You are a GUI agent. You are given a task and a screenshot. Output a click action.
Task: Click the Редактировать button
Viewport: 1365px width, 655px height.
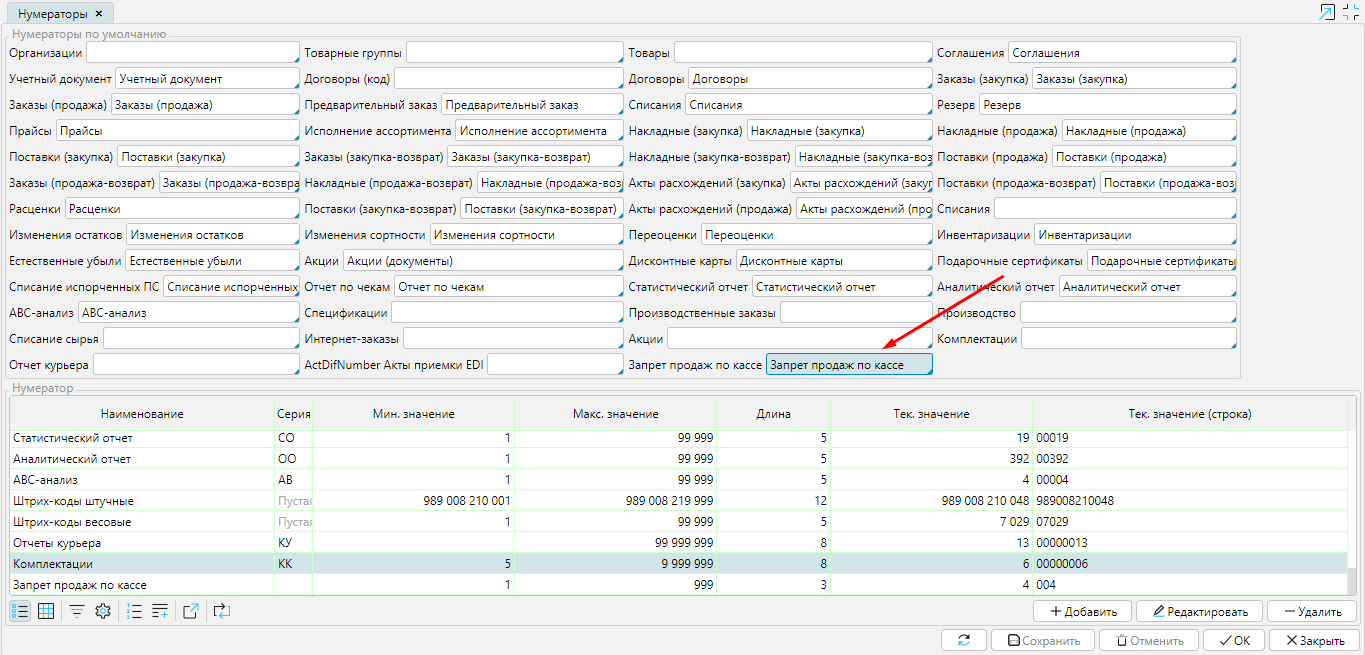click(x=1199, y=611)
